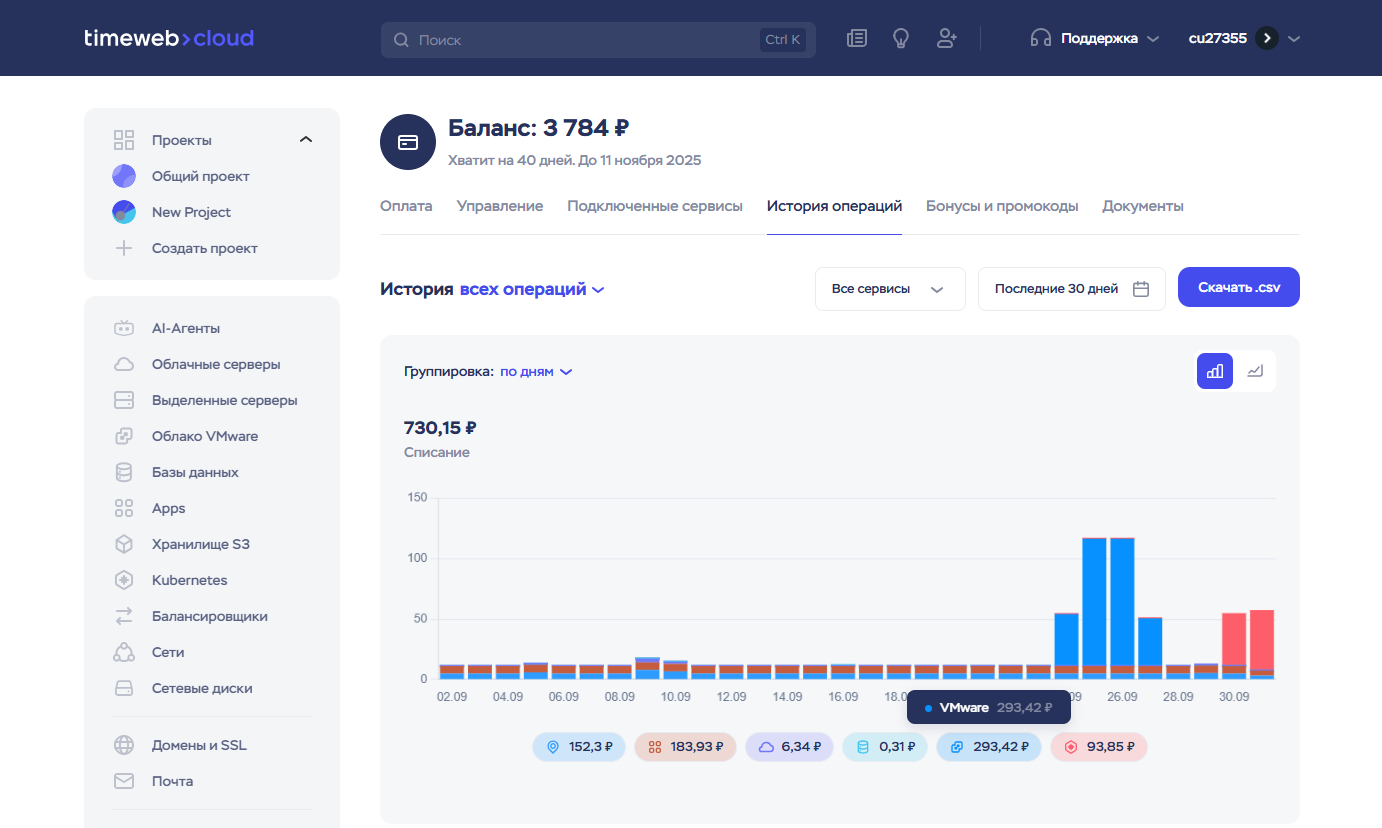Click the add user icon in header
Viewport: 1382px width, 828px height.
[946, 39]
